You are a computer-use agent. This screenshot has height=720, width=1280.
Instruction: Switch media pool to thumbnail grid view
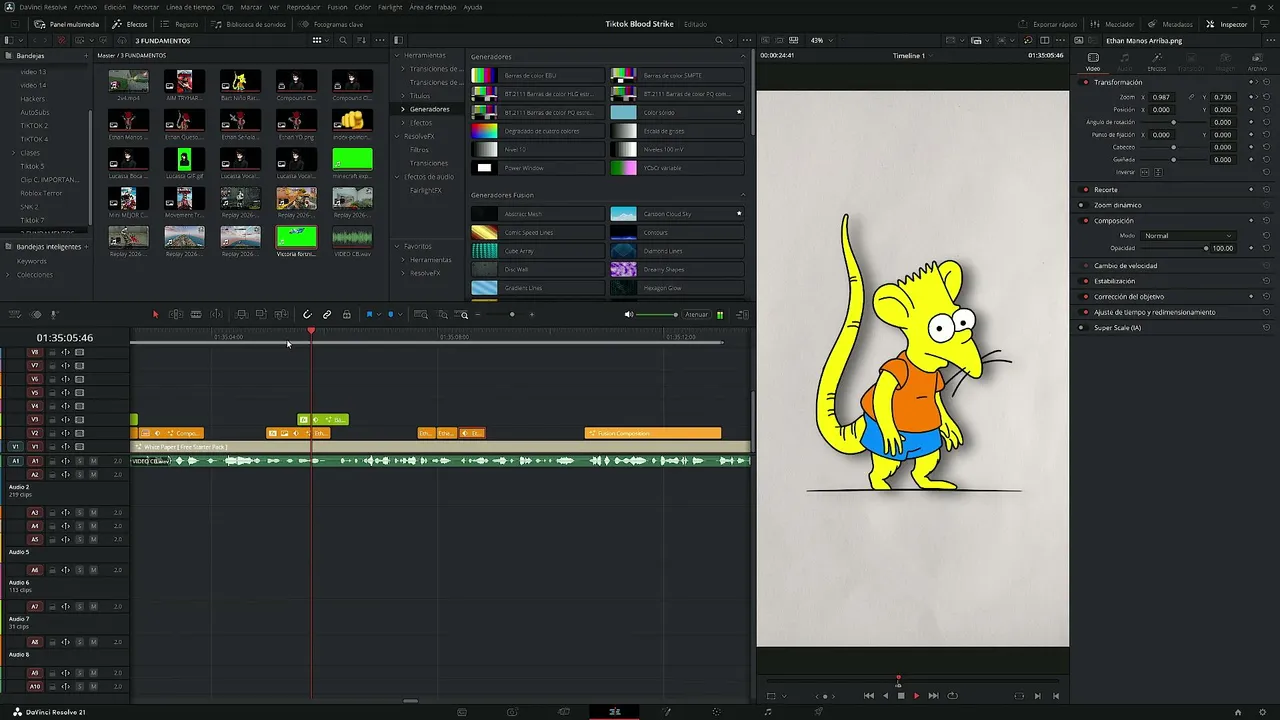point(317,40)
